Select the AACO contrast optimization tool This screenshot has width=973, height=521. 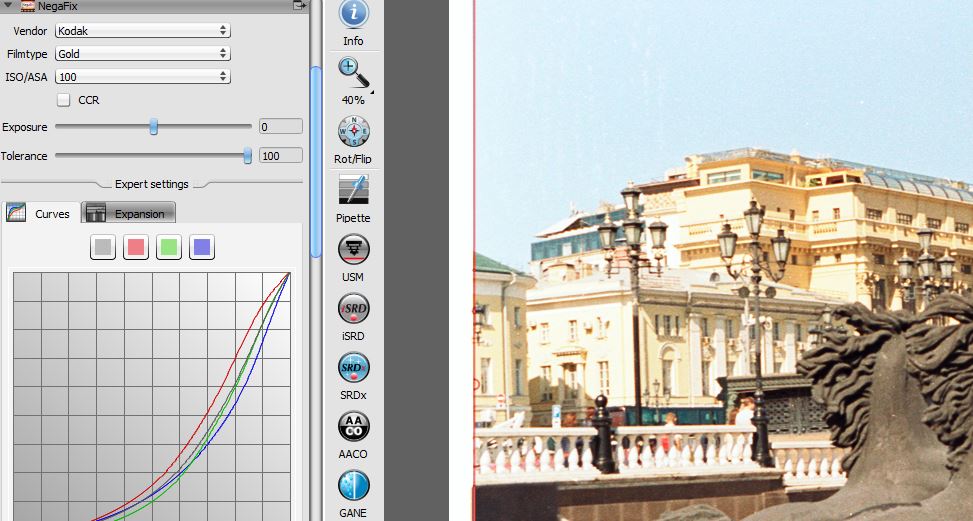click(353, 426)
